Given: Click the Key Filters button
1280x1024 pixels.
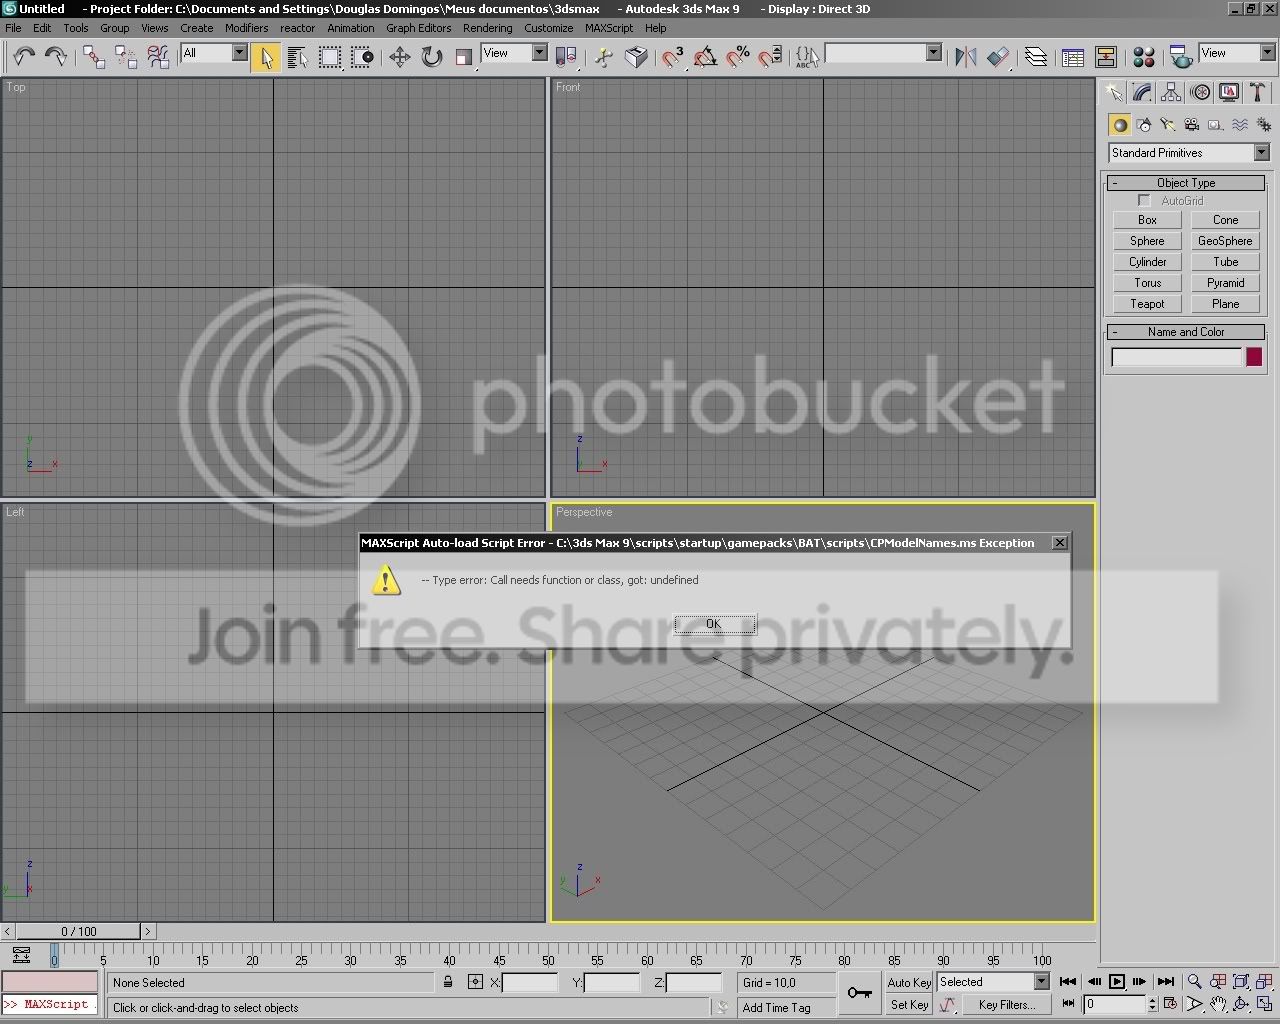Looking at the screenshot, I should [x=1006, y=1005].
